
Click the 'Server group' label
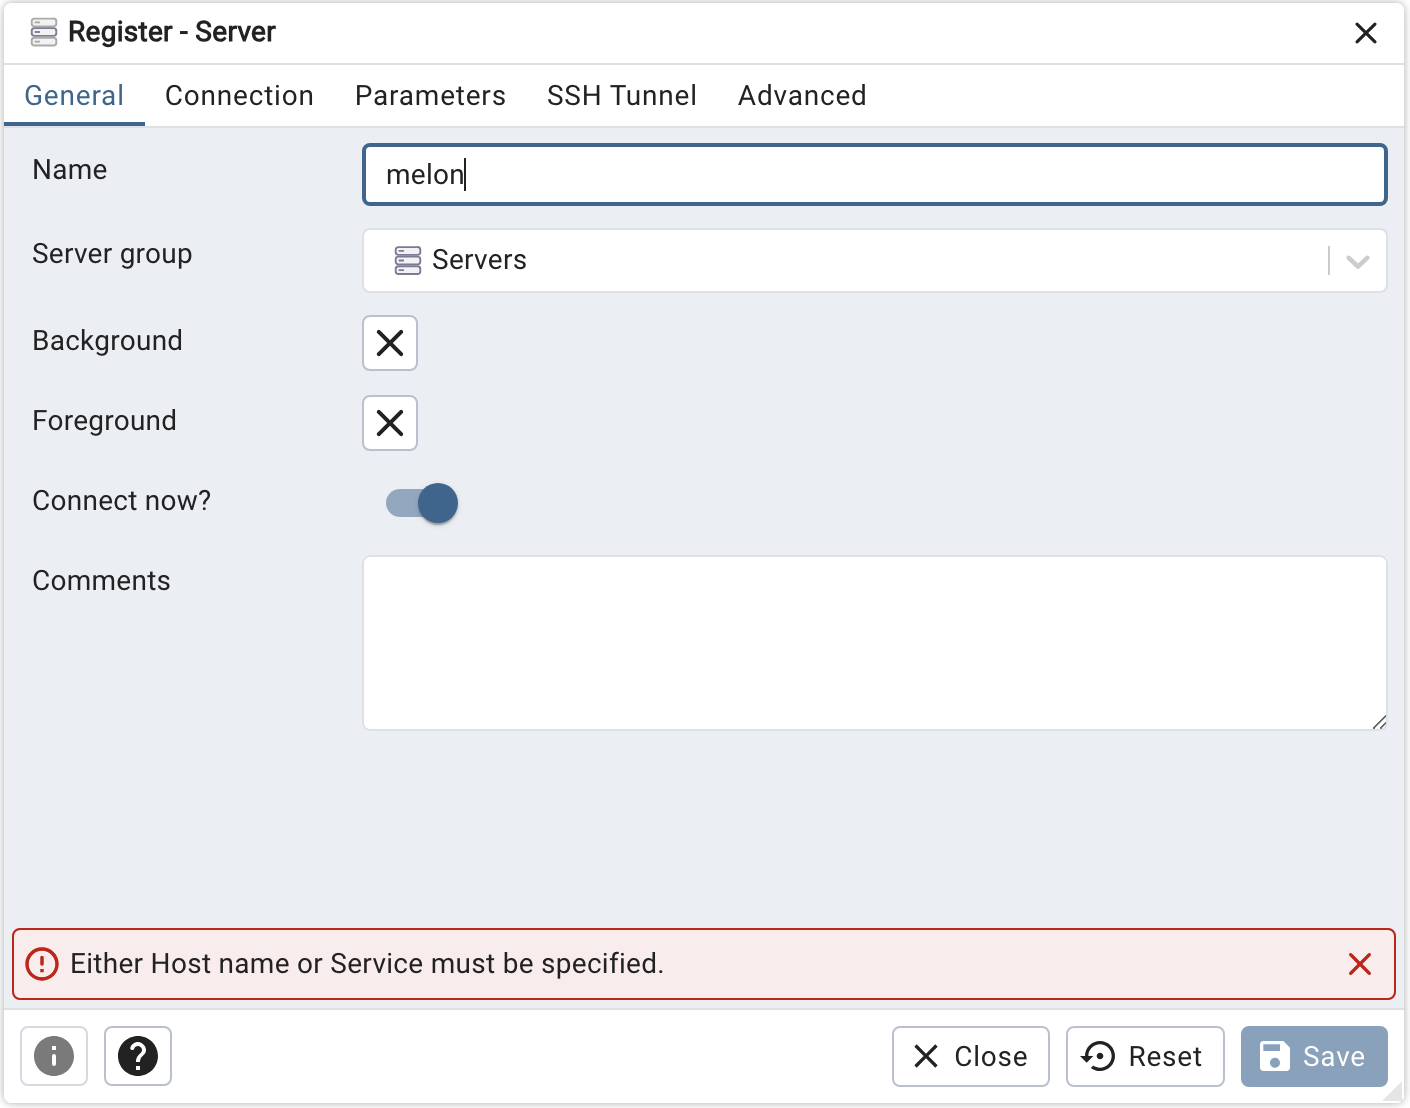112,255
